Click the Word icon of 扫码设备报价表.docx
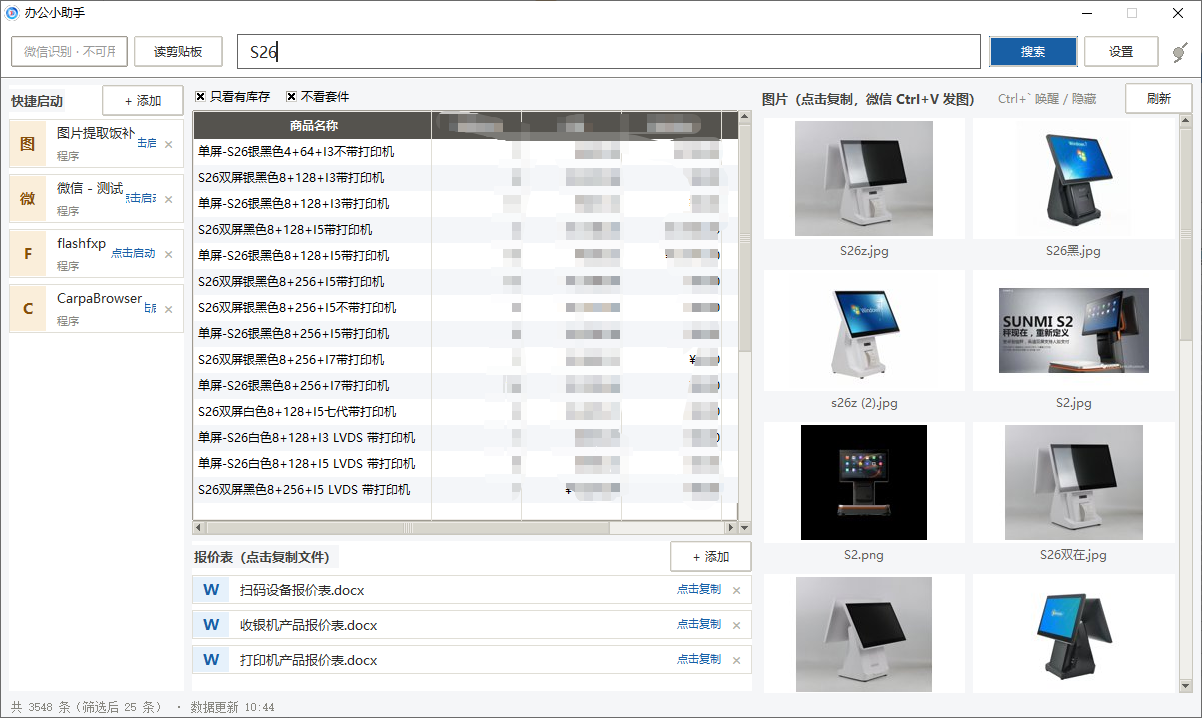 point(211,590)
